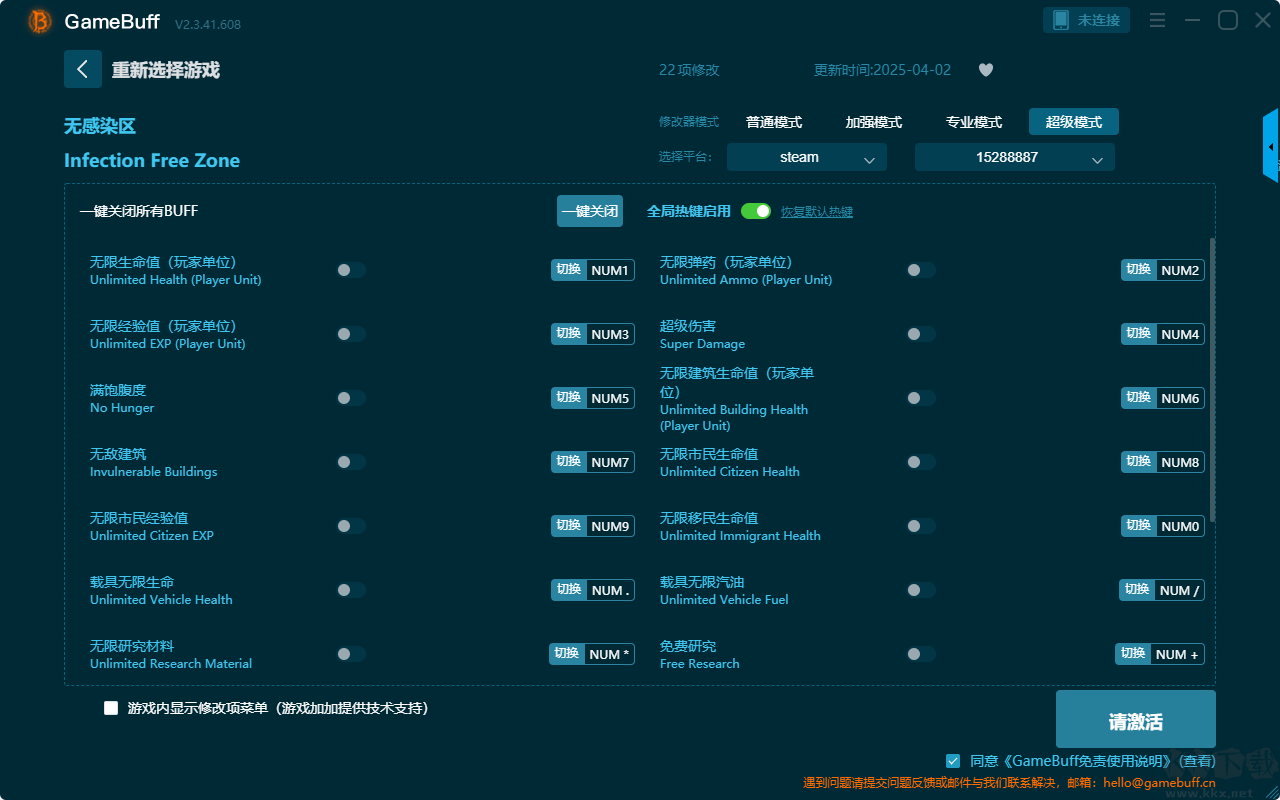Click the NUM2 hotkey button
Image resolution: width=1280 pixels, height=800 pixels.
(x=1163, y=270)
